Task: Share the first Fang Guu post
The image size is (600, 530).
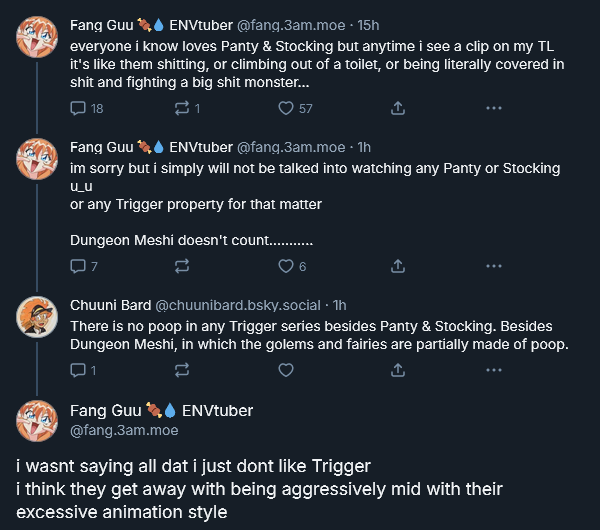Action: (397, 108)
